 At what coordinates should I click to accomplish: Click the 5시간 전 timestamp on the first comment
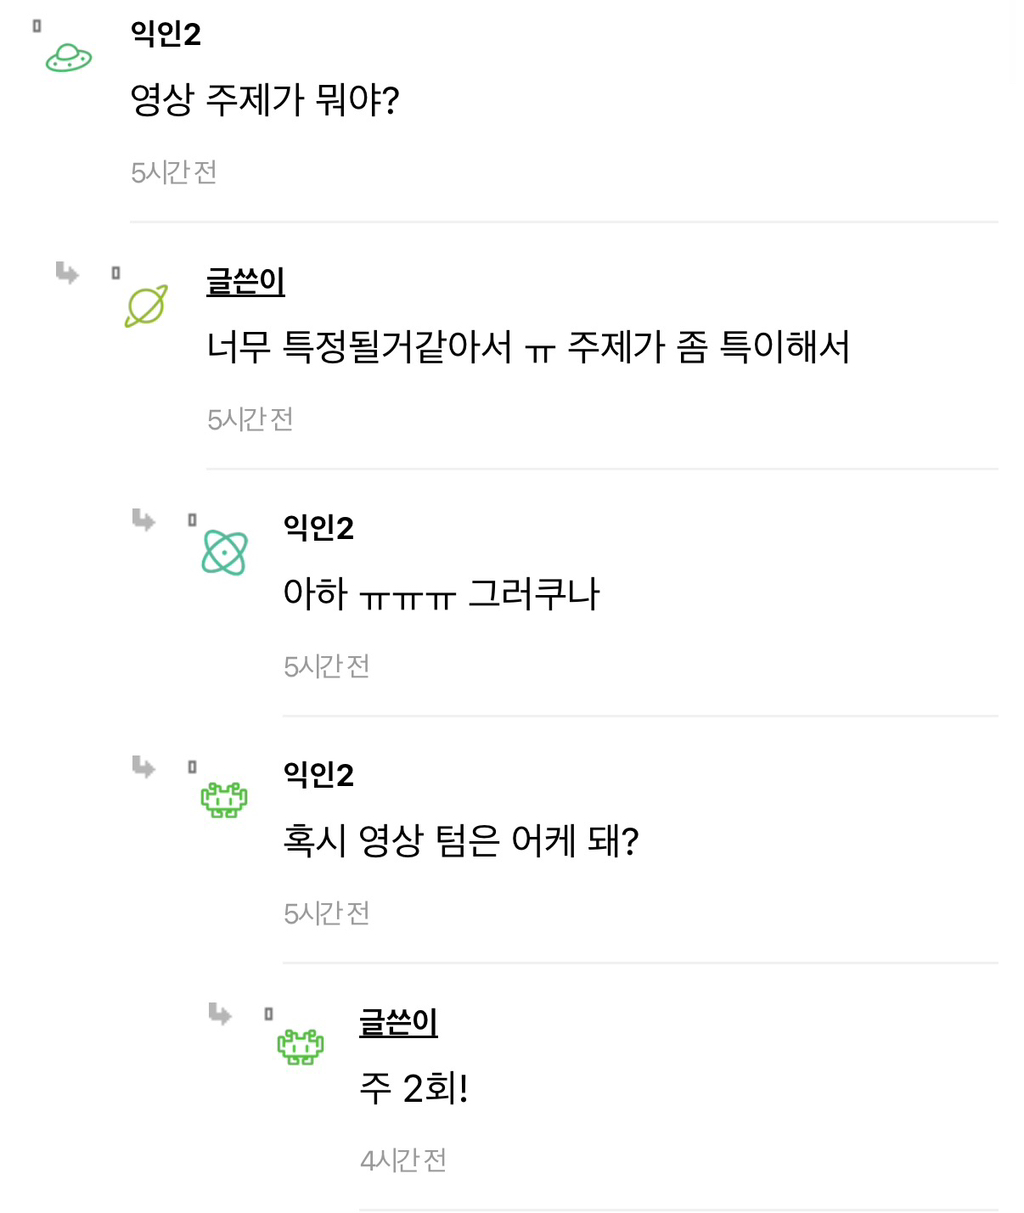[x=173, y=171]
